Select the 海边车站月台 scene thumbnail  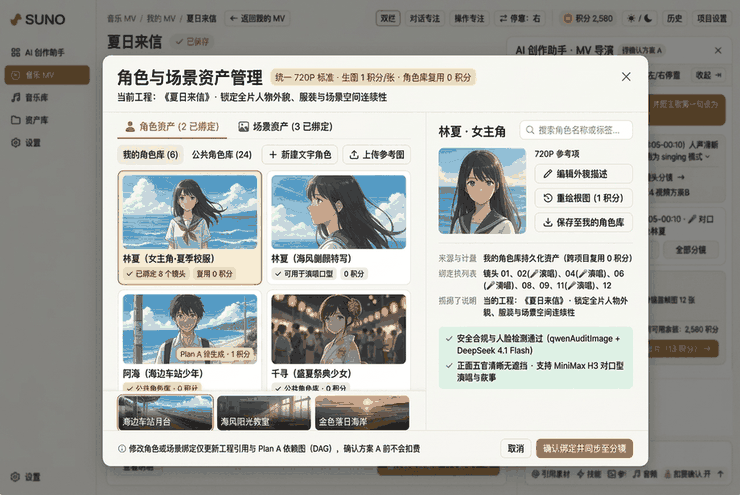click(165, 413)
